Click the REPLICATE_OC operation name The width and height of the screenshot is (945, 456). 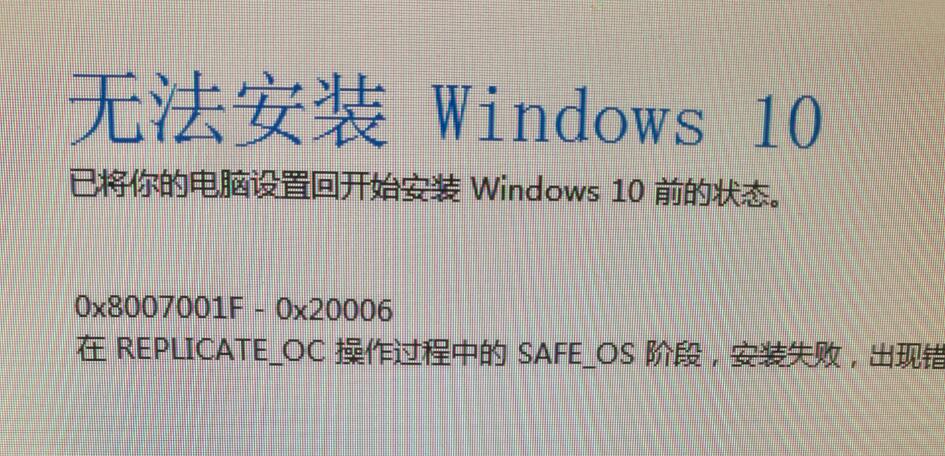216,351
